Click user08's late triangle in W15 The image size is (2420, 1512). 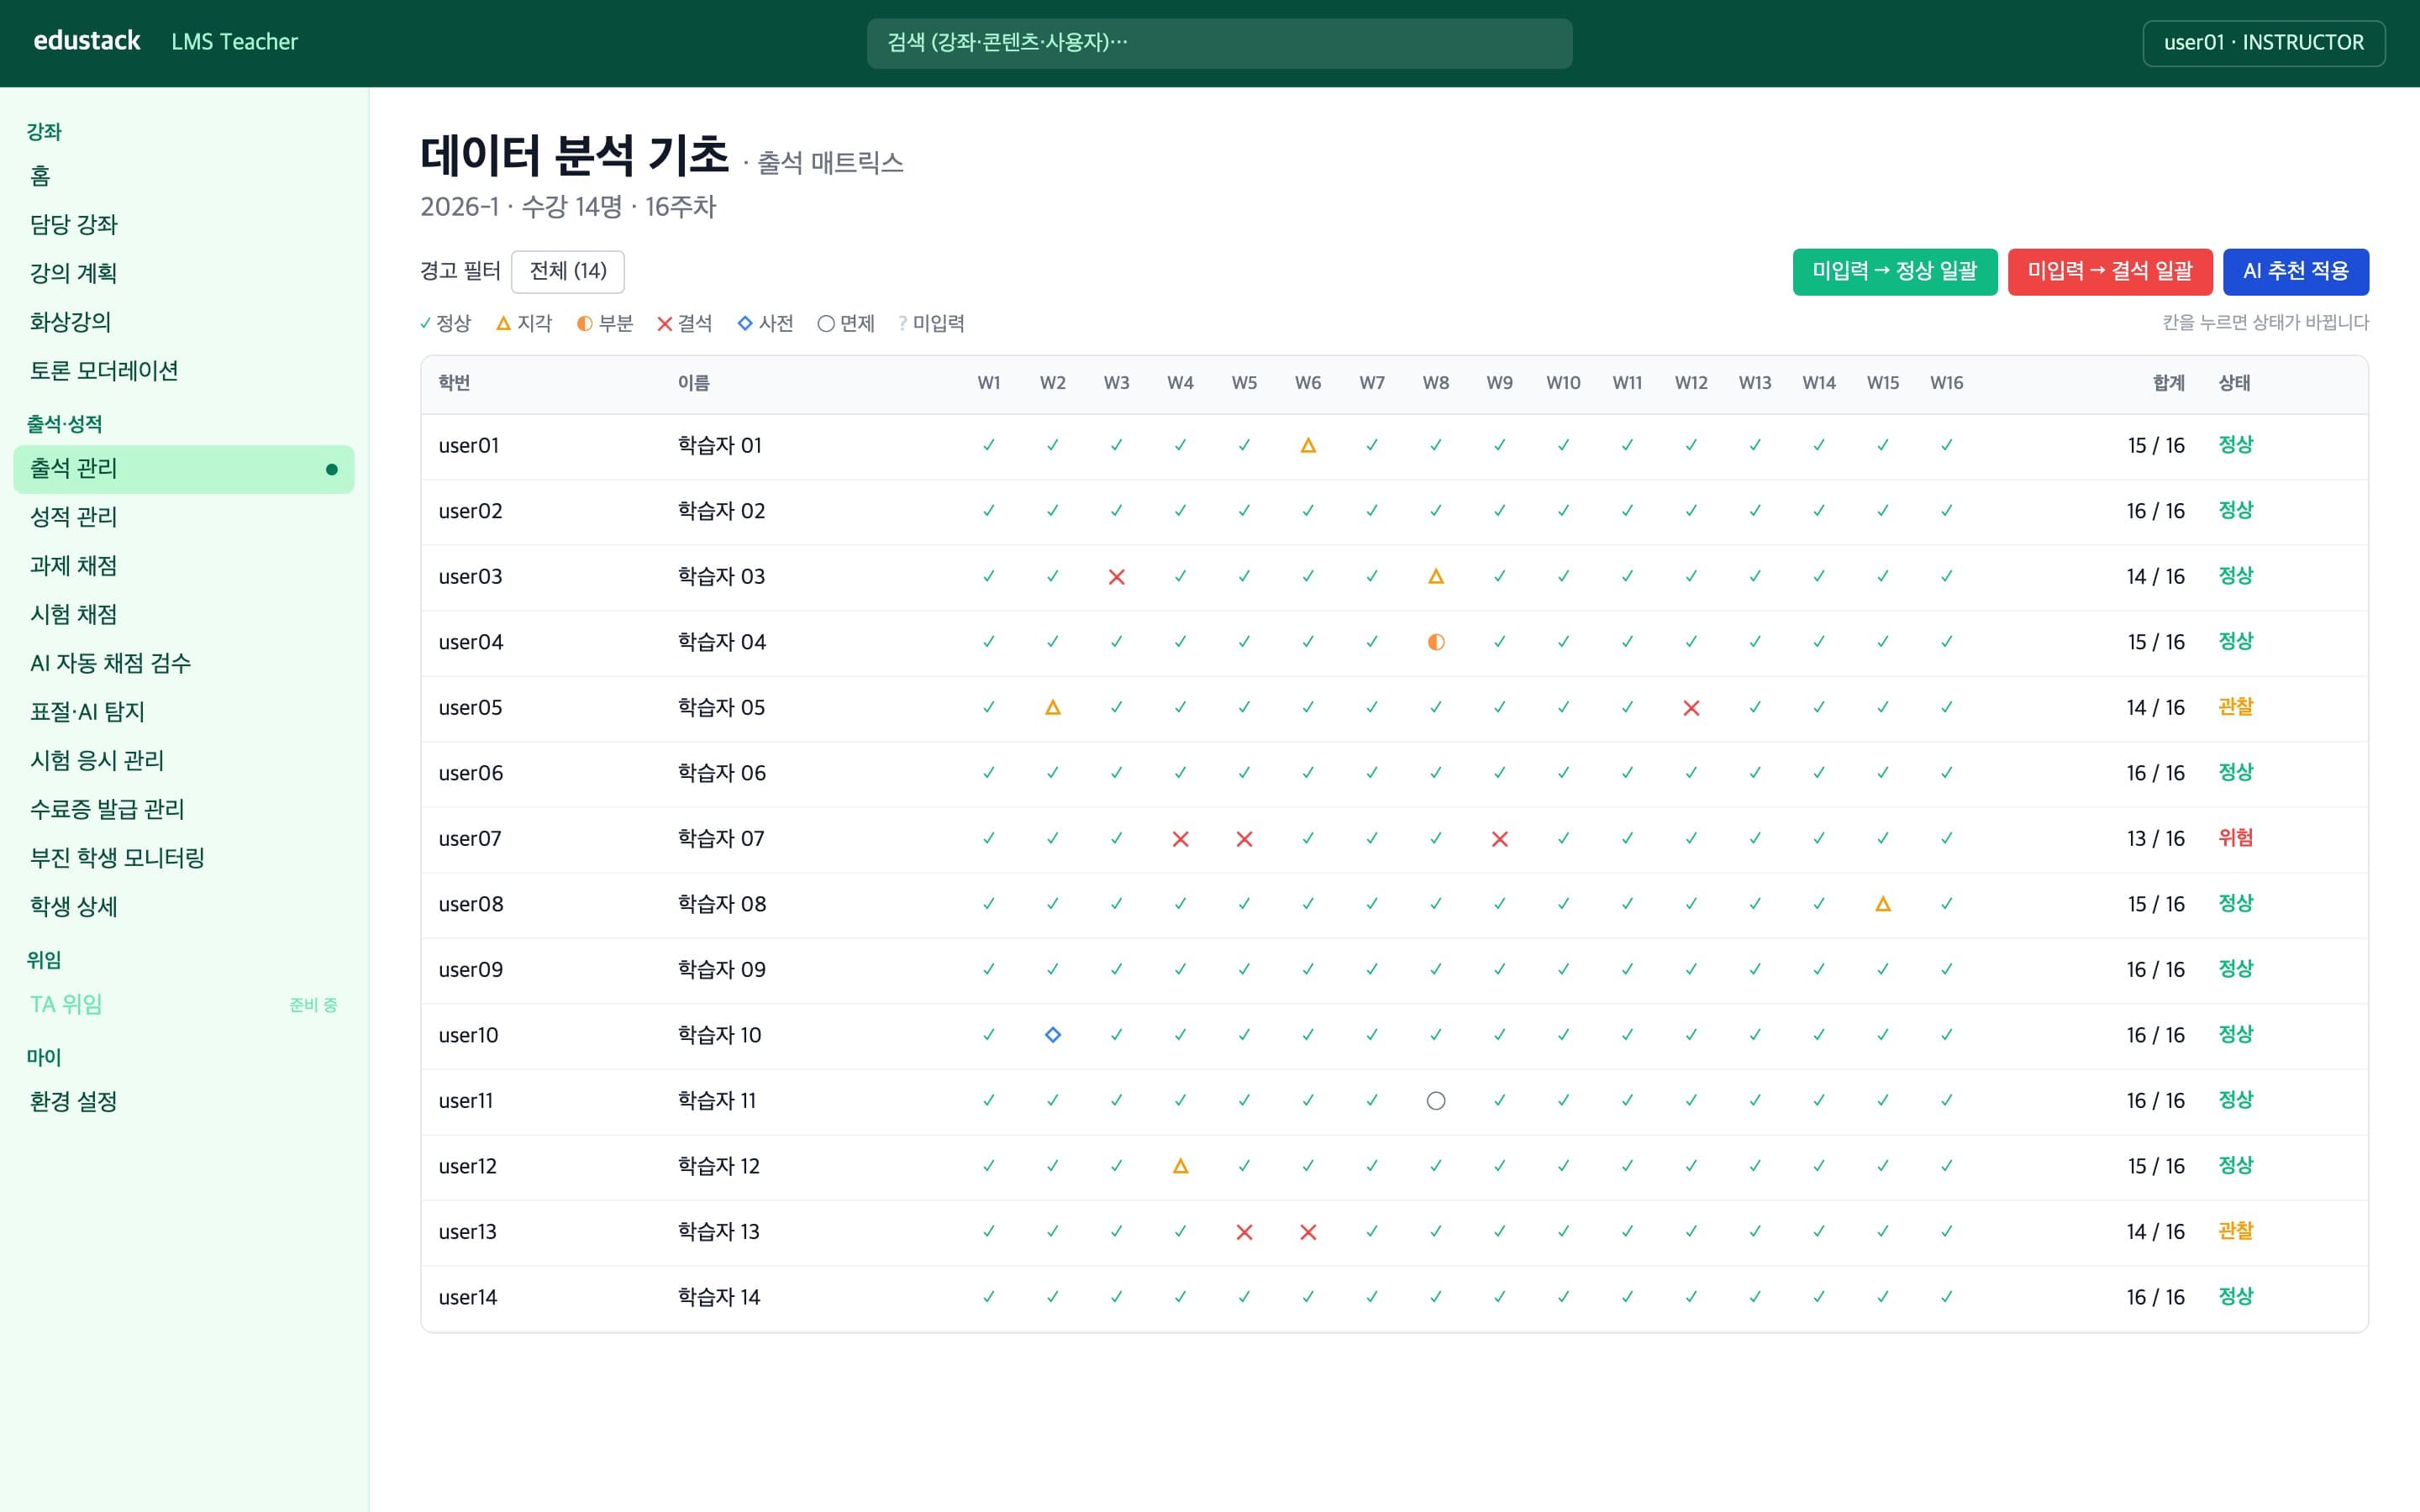(1883, 904)
